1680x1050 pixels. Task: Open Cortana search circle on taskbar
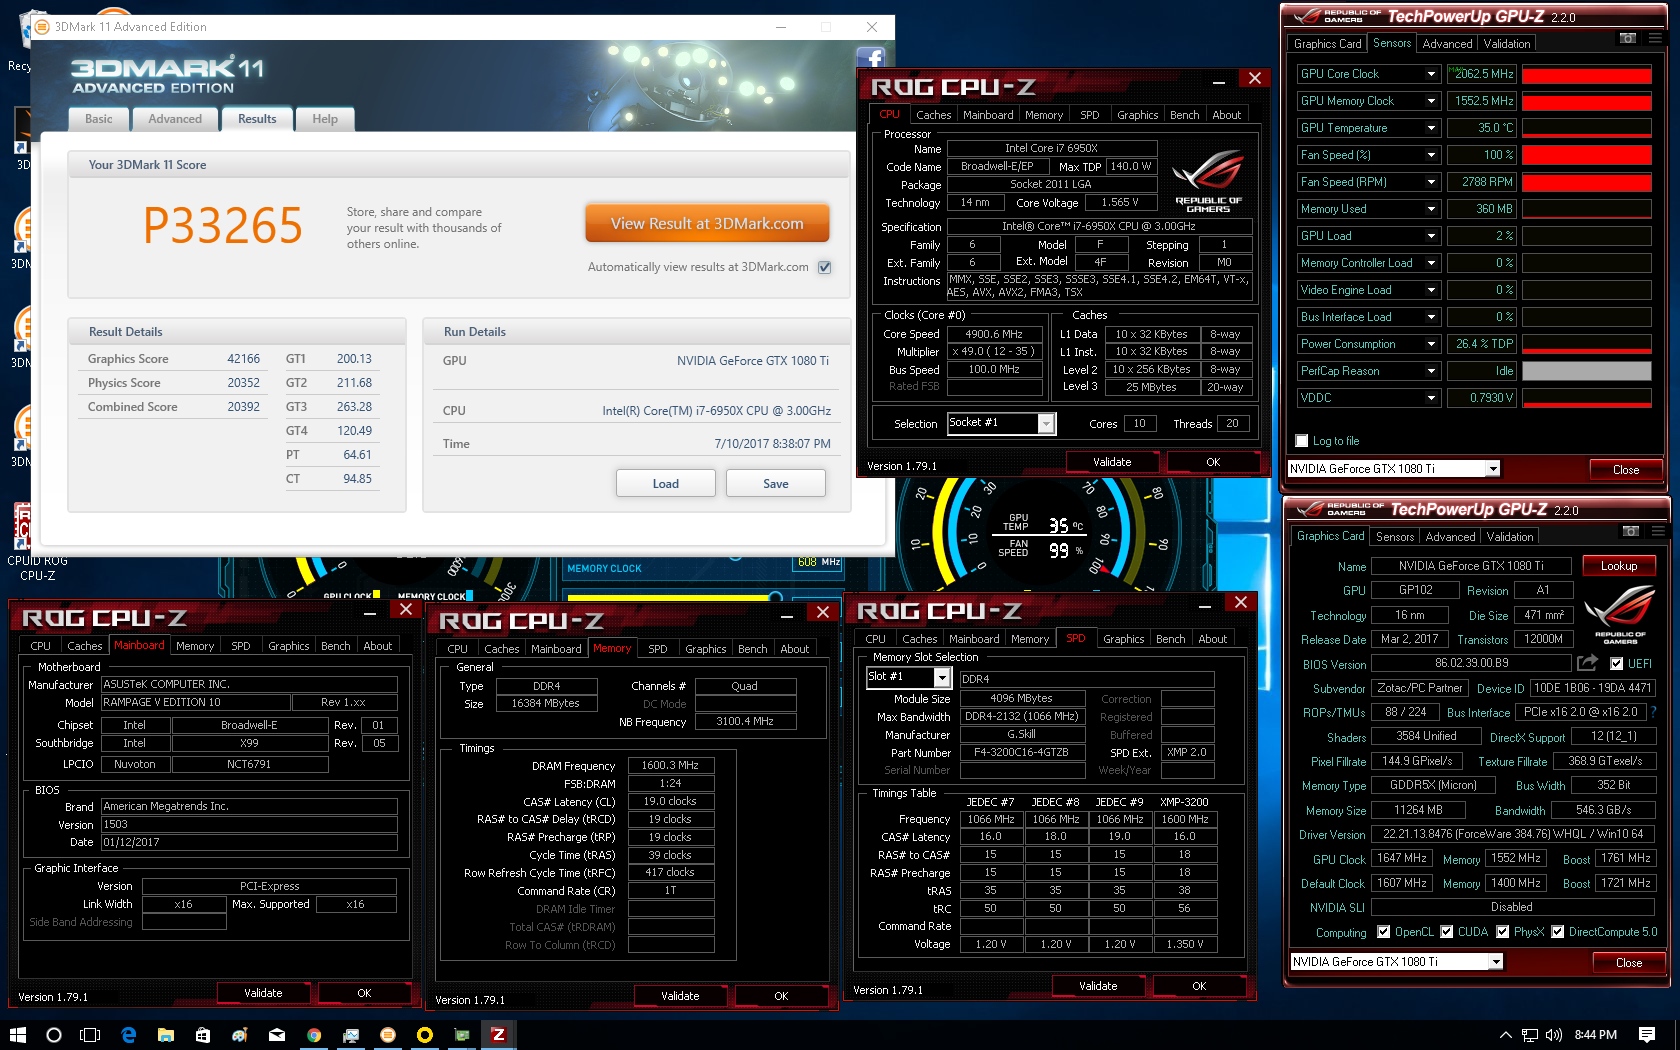[54, 1035]
